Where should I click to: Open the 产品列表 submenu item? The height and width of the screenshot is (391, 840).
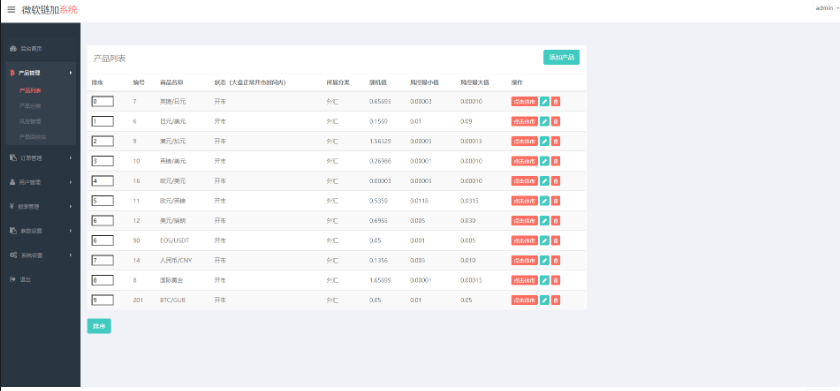(30, 91)
